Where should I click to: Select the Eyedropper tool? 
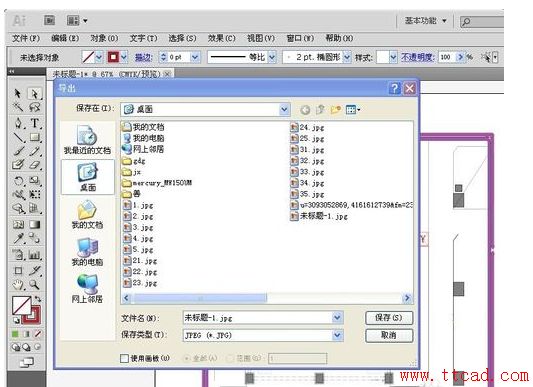(x=19, y=239)
